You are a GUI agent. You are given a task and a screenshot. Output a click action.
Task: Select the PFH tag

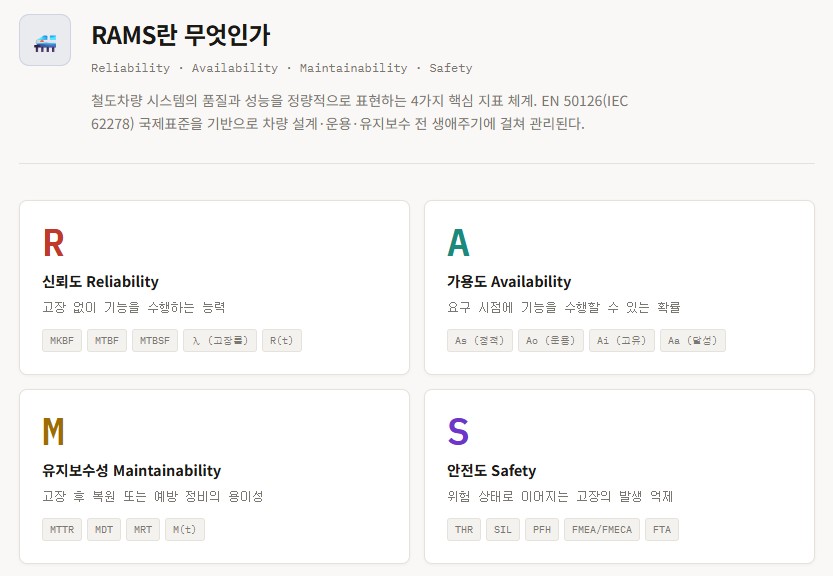pos(542,530)
